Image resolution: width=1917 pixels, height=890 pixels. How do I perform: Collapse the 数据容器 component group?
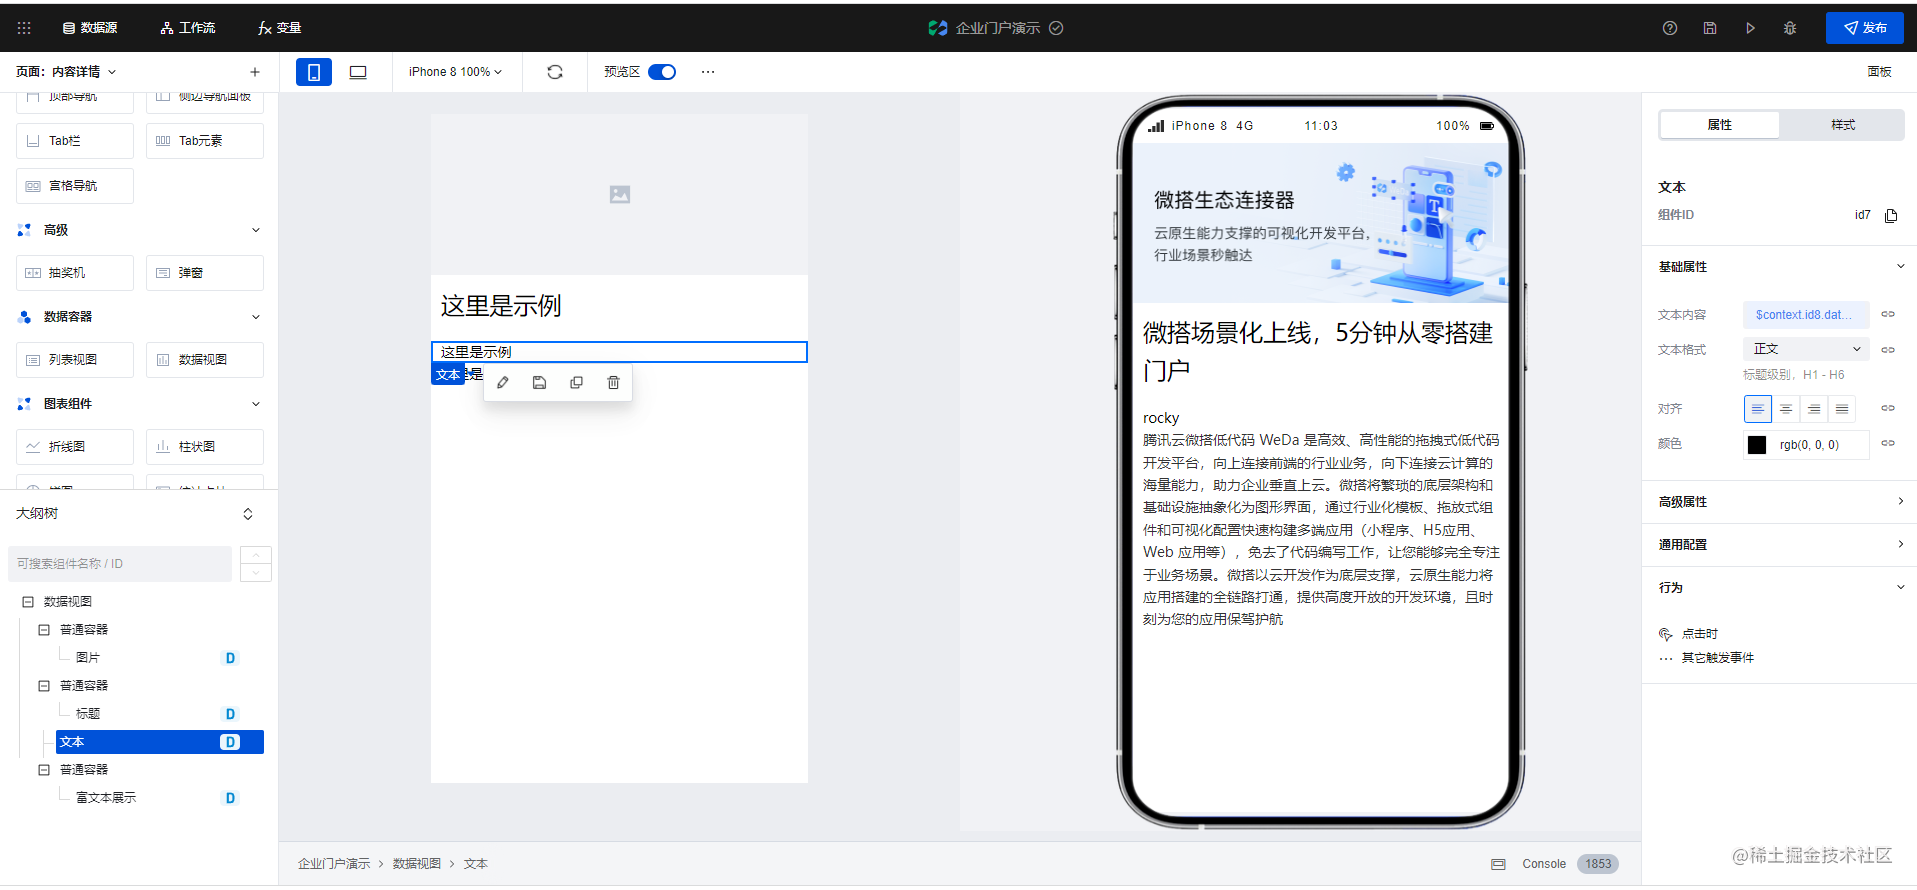256,317
